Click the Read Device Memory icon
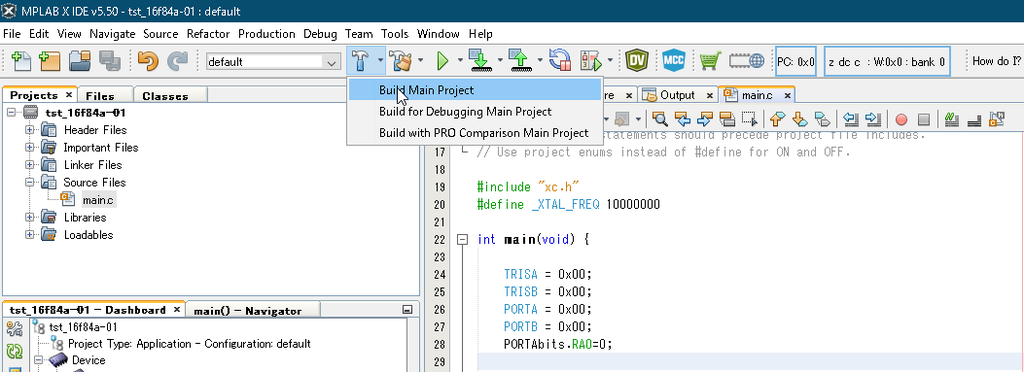Viewport: 1024px width, 372px height. click(x=519, y=61)
